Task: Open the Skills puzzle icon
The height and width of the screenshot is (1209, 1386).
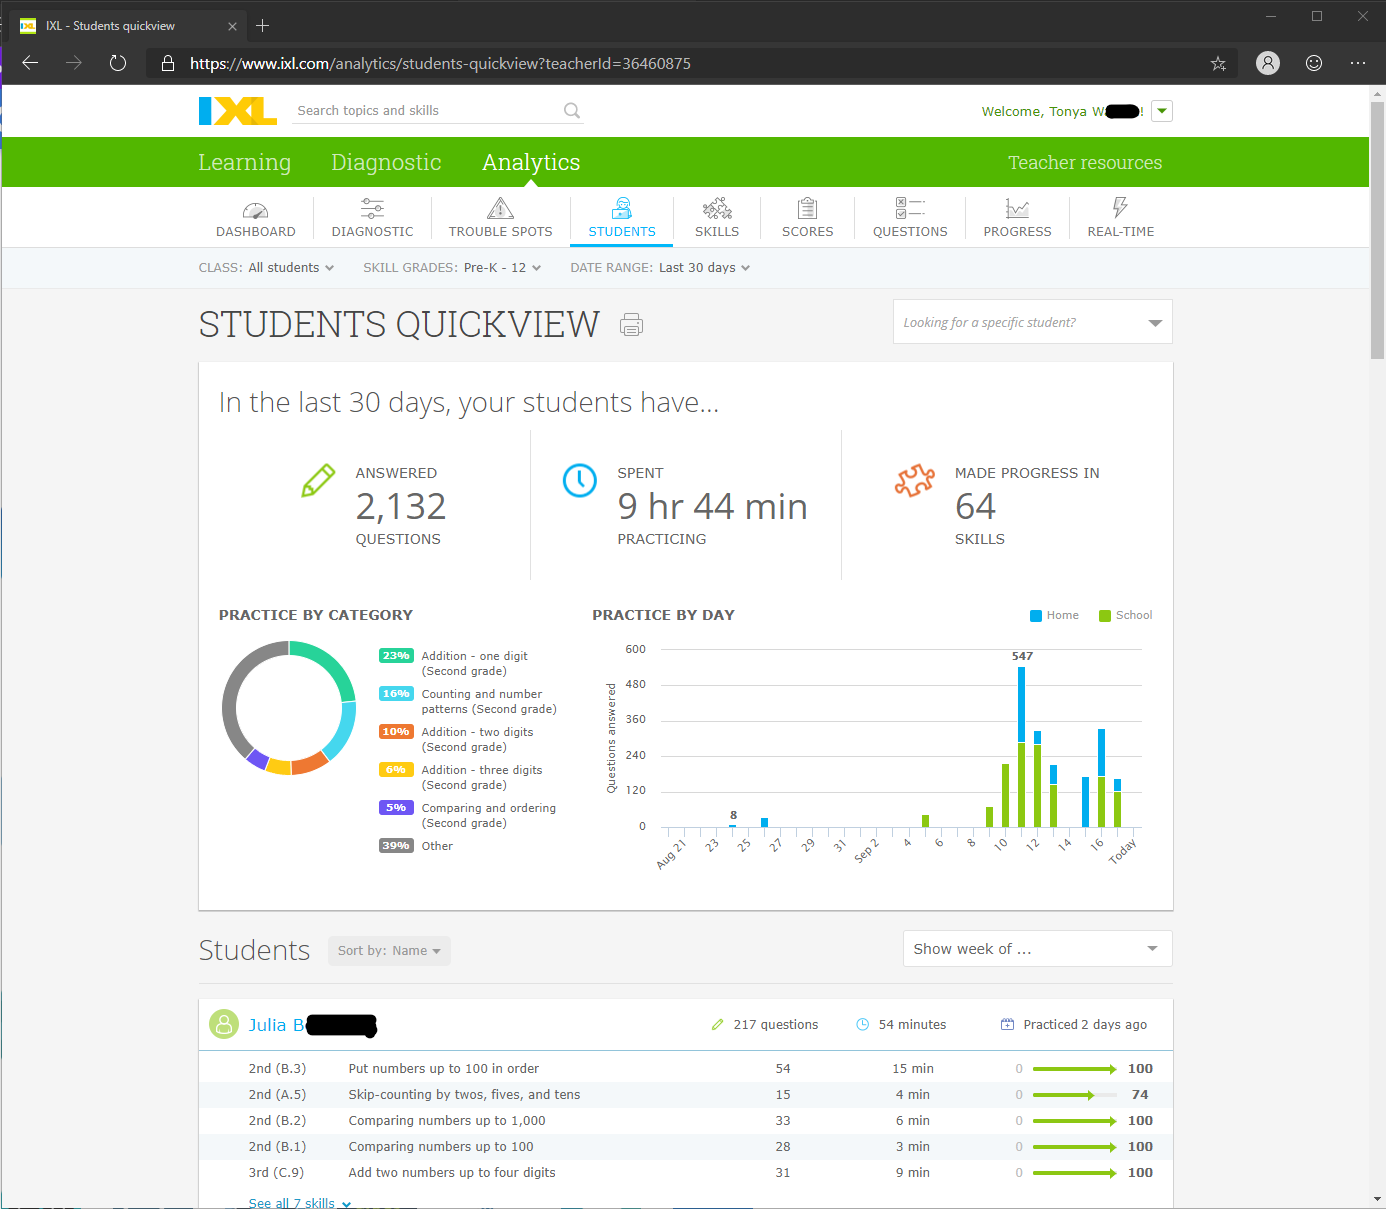Action: coord(717,208)
